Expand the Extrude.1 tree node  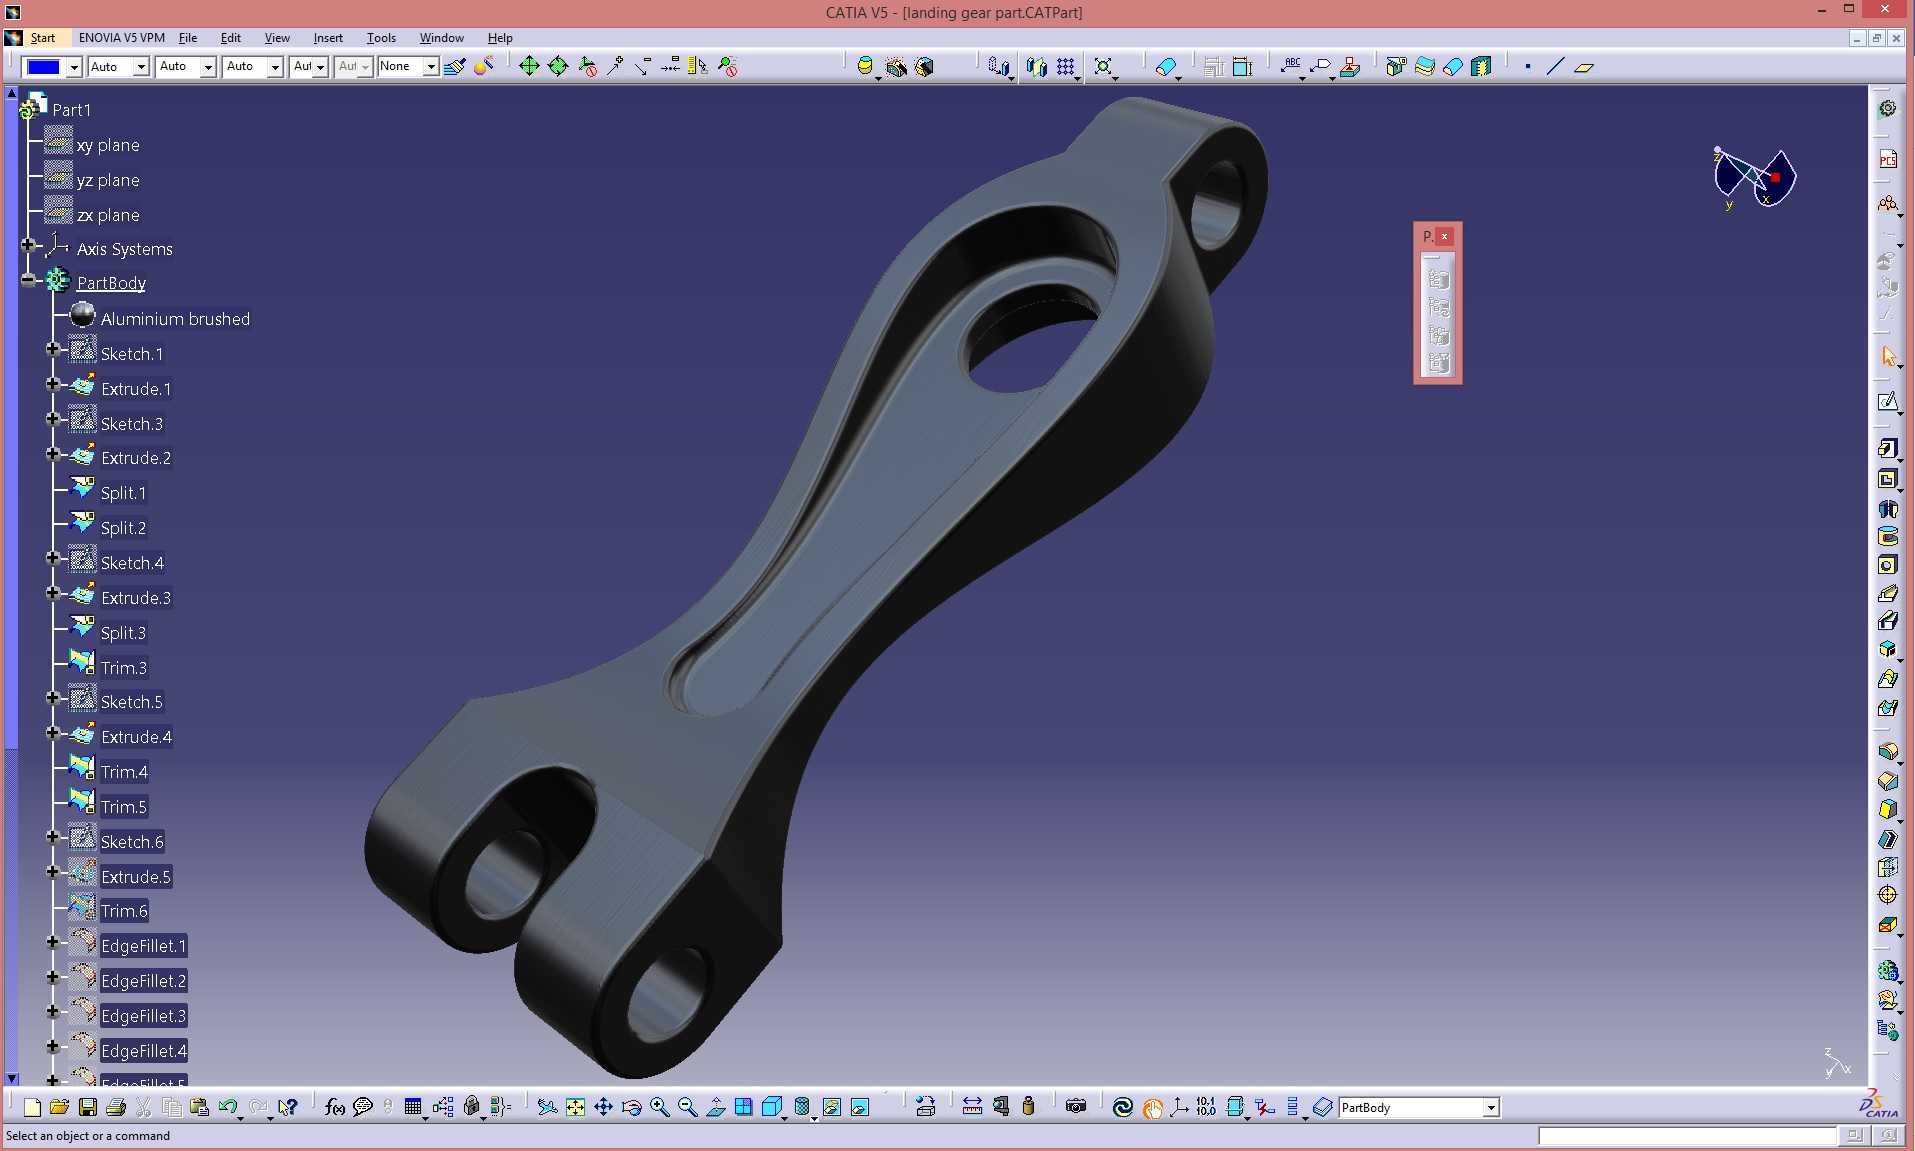(53, 384)
